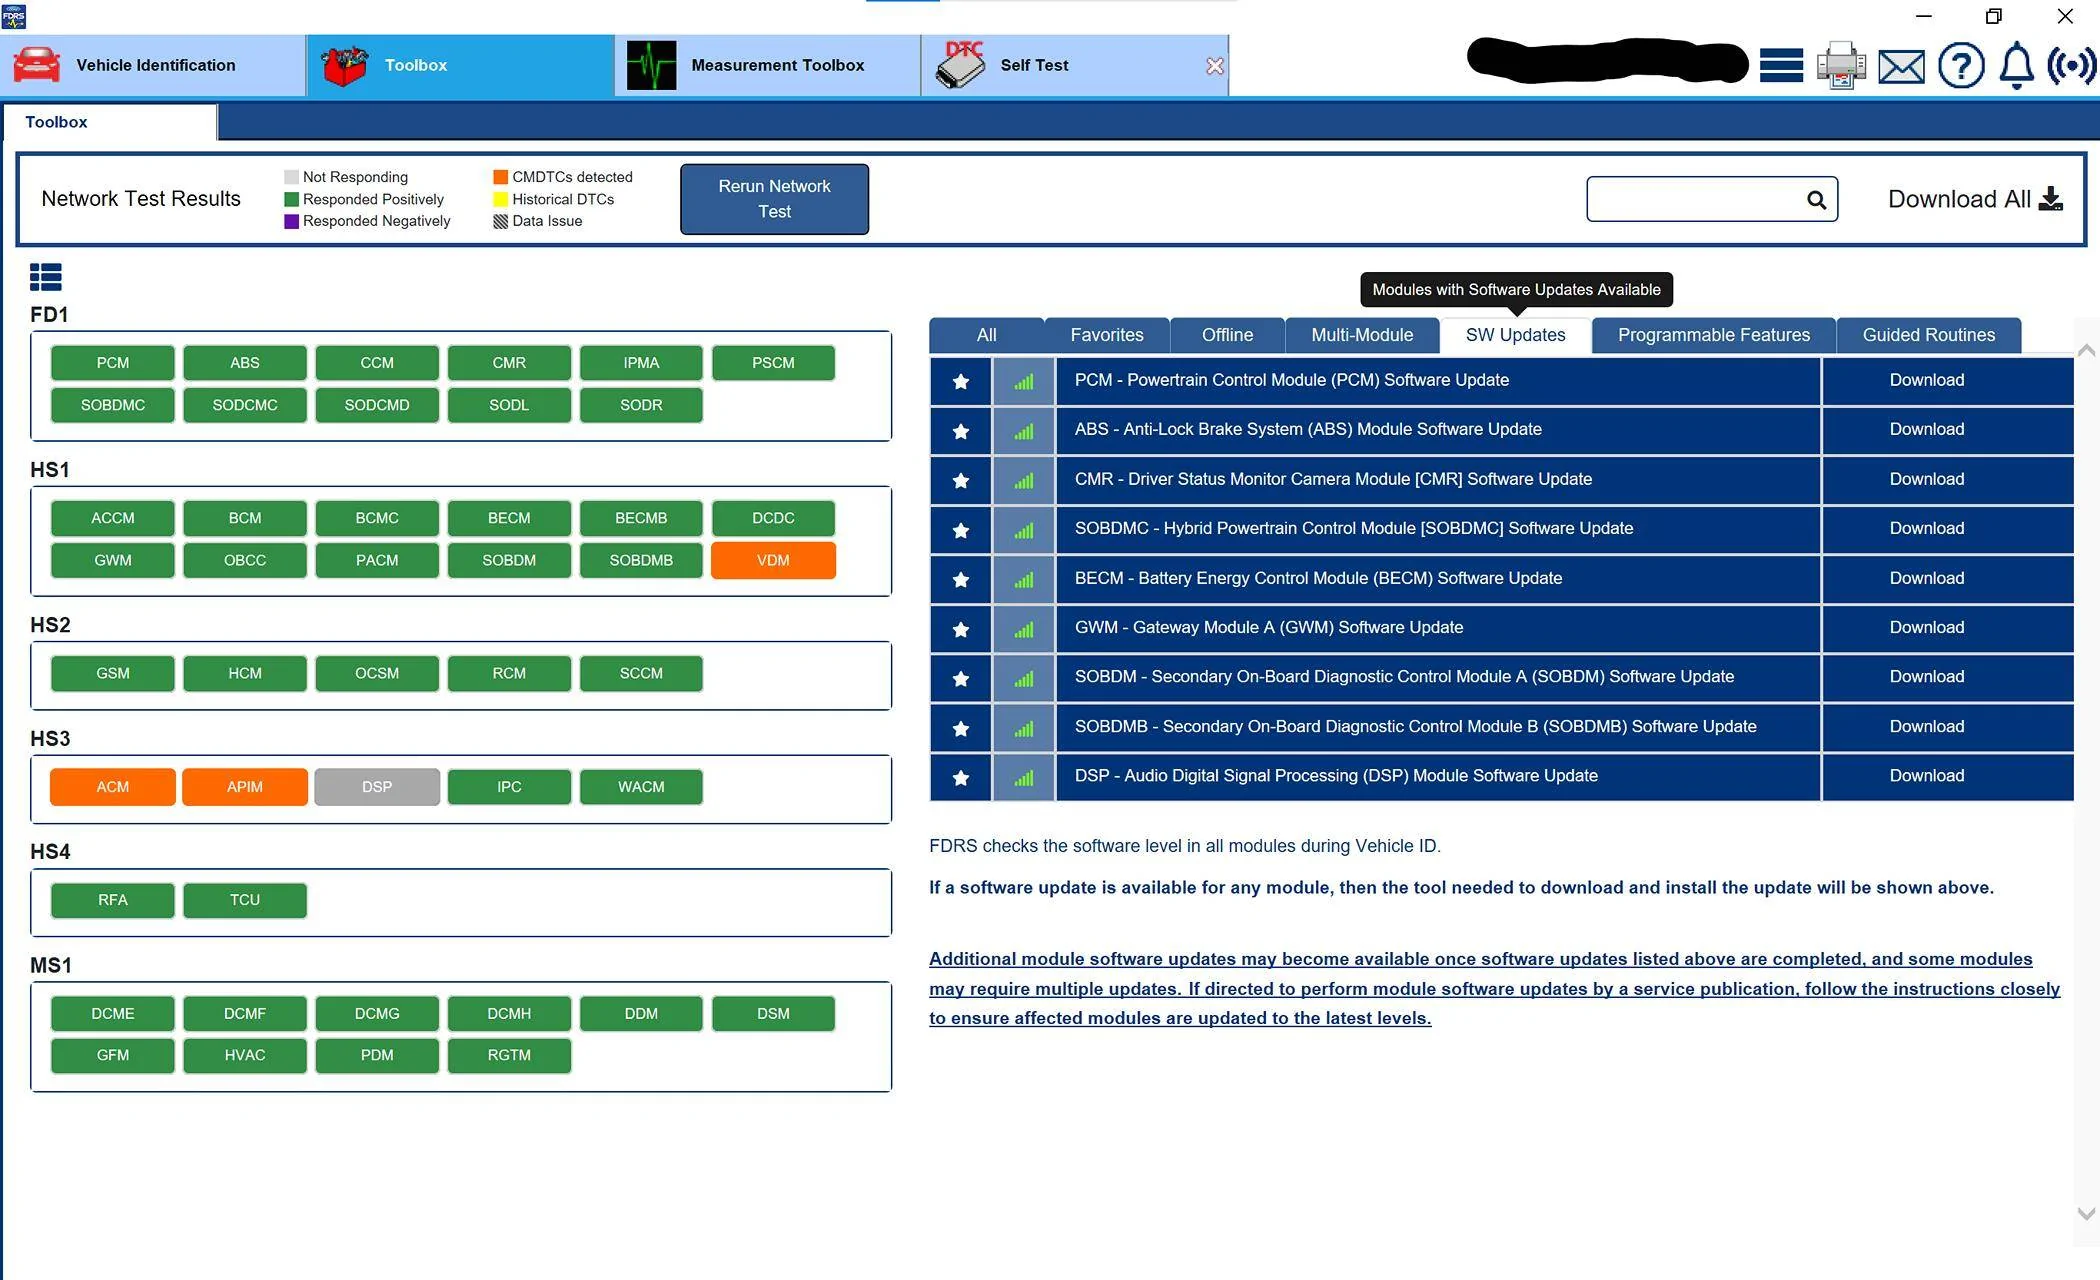
Task: Open the hamburger menu icon in header
Action: point(1781,66)
